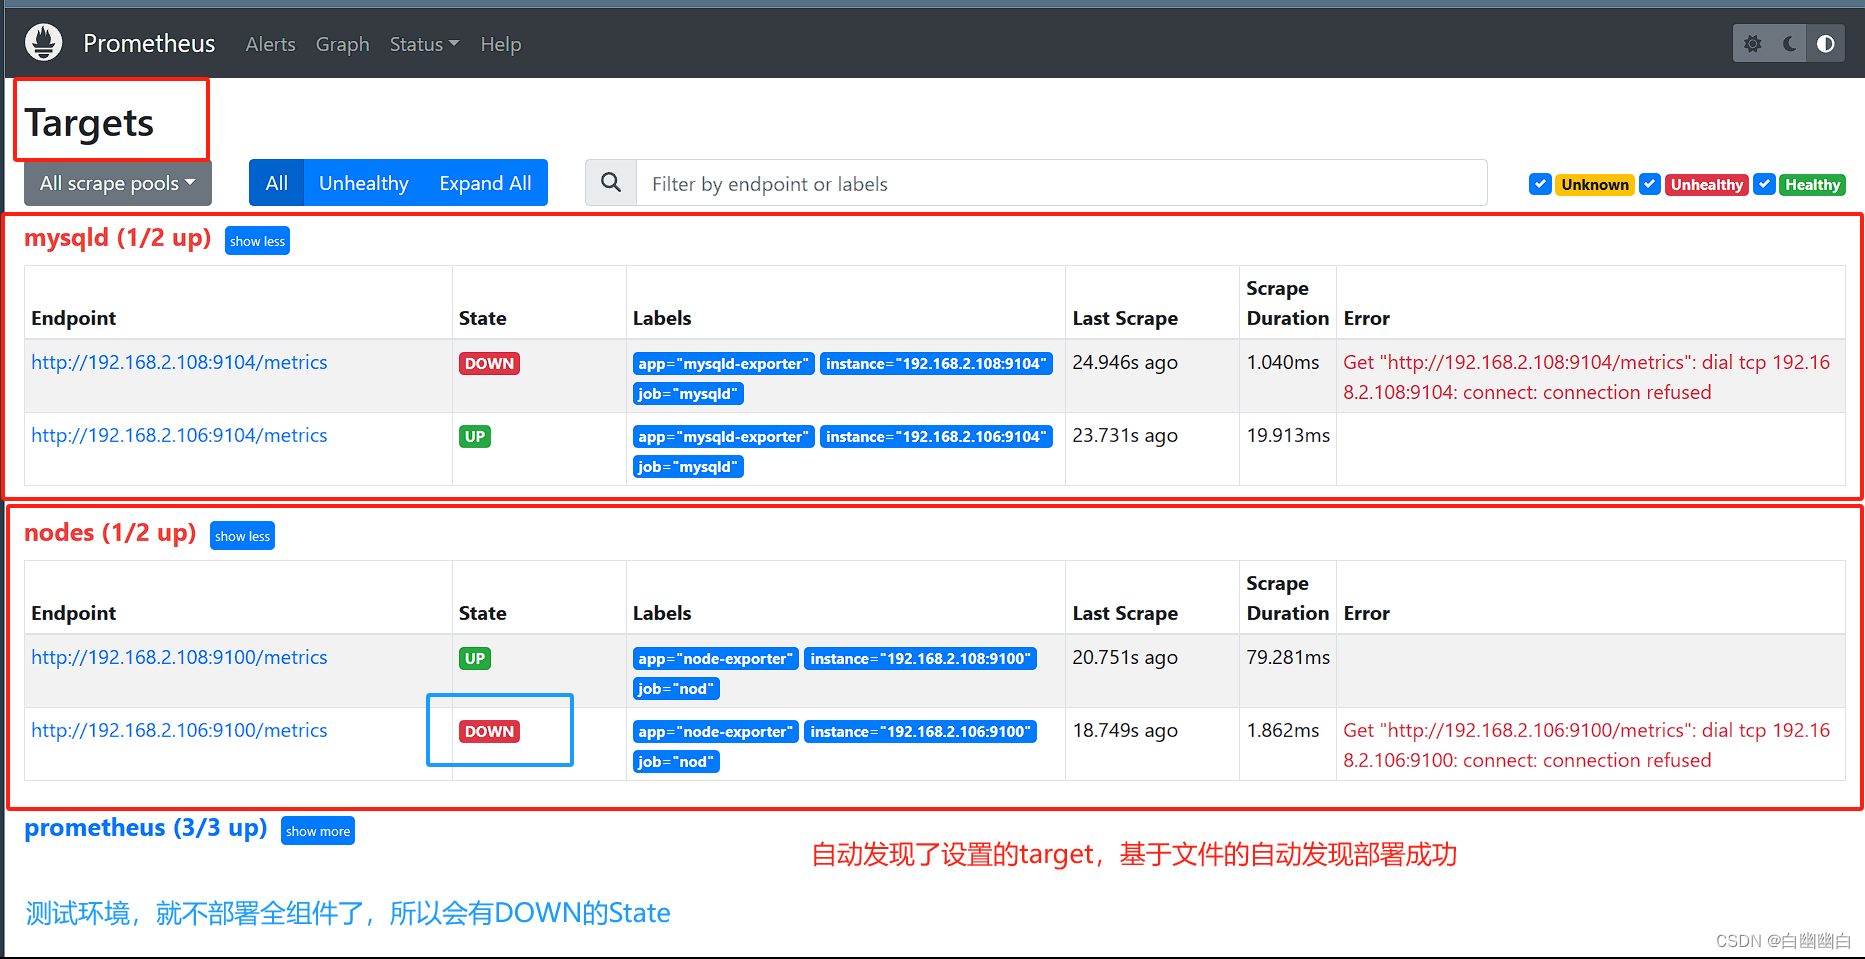The width and height of the screenshot is (1865, 959).
Task: Click Last Scrape value 18.749s ago
Action: point(1125,730)
